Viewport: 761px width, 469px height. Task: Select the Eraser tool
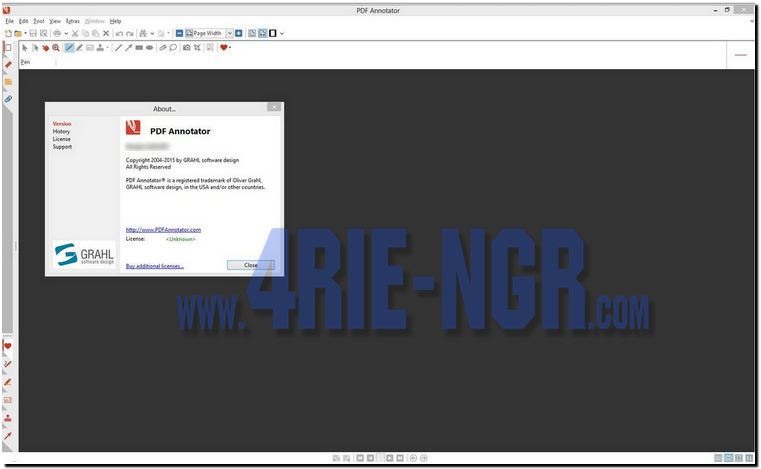tap(163, 48)
